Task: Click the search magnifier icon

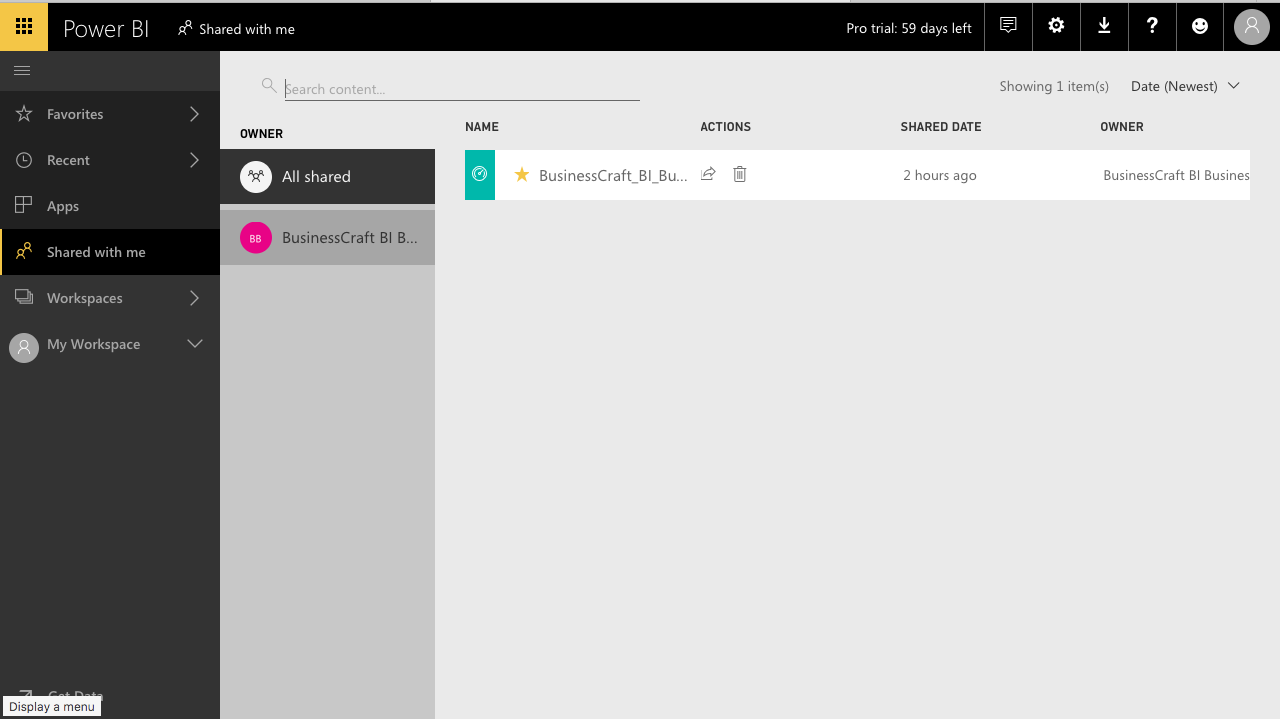Action: coord(269,86)
